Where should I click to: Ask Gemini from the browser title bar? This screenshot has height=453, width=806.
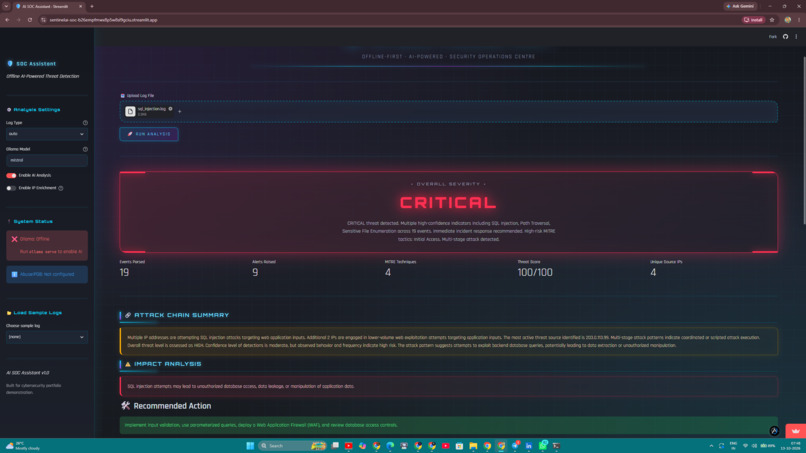(740, 6)
